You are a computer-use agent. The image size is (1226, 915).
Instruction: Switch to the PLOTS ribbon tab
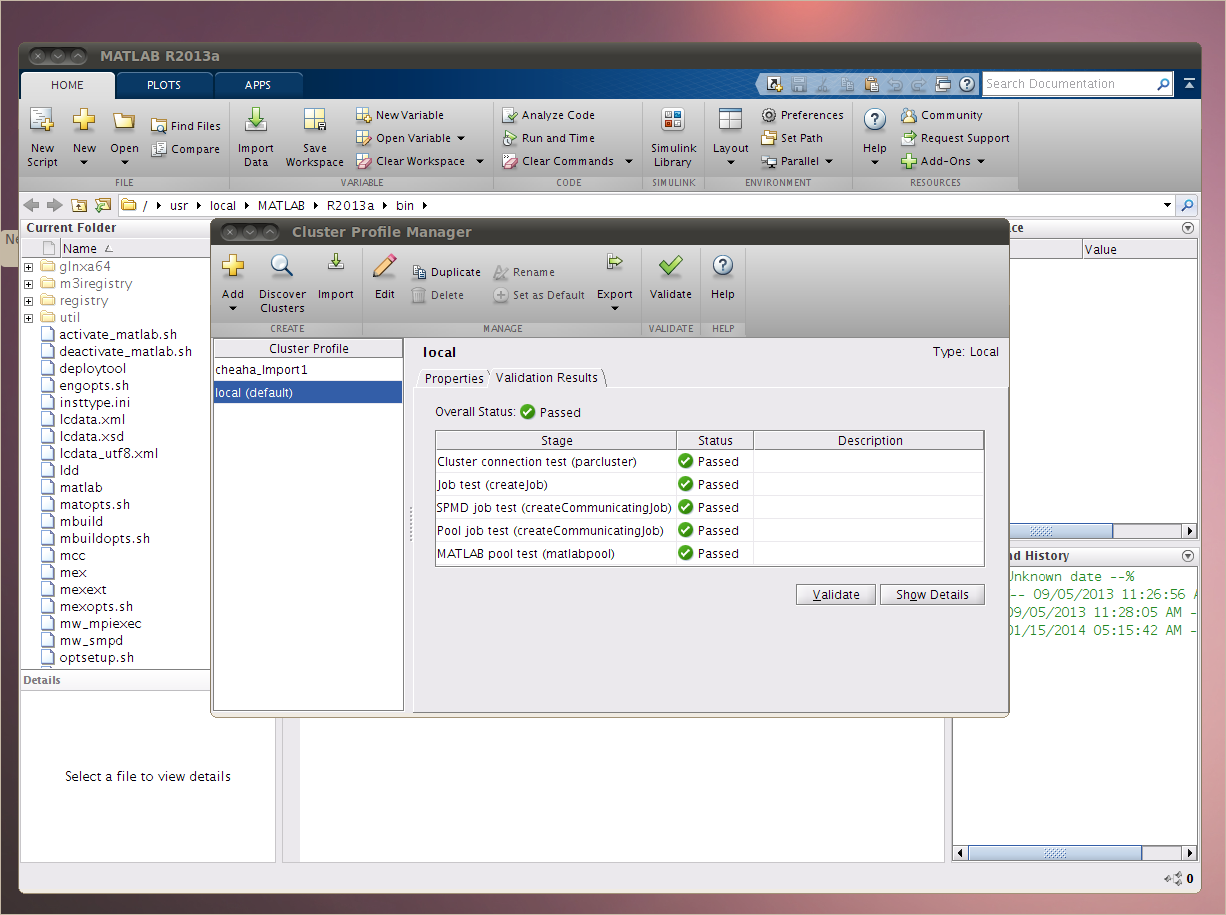tap(164, 85)
